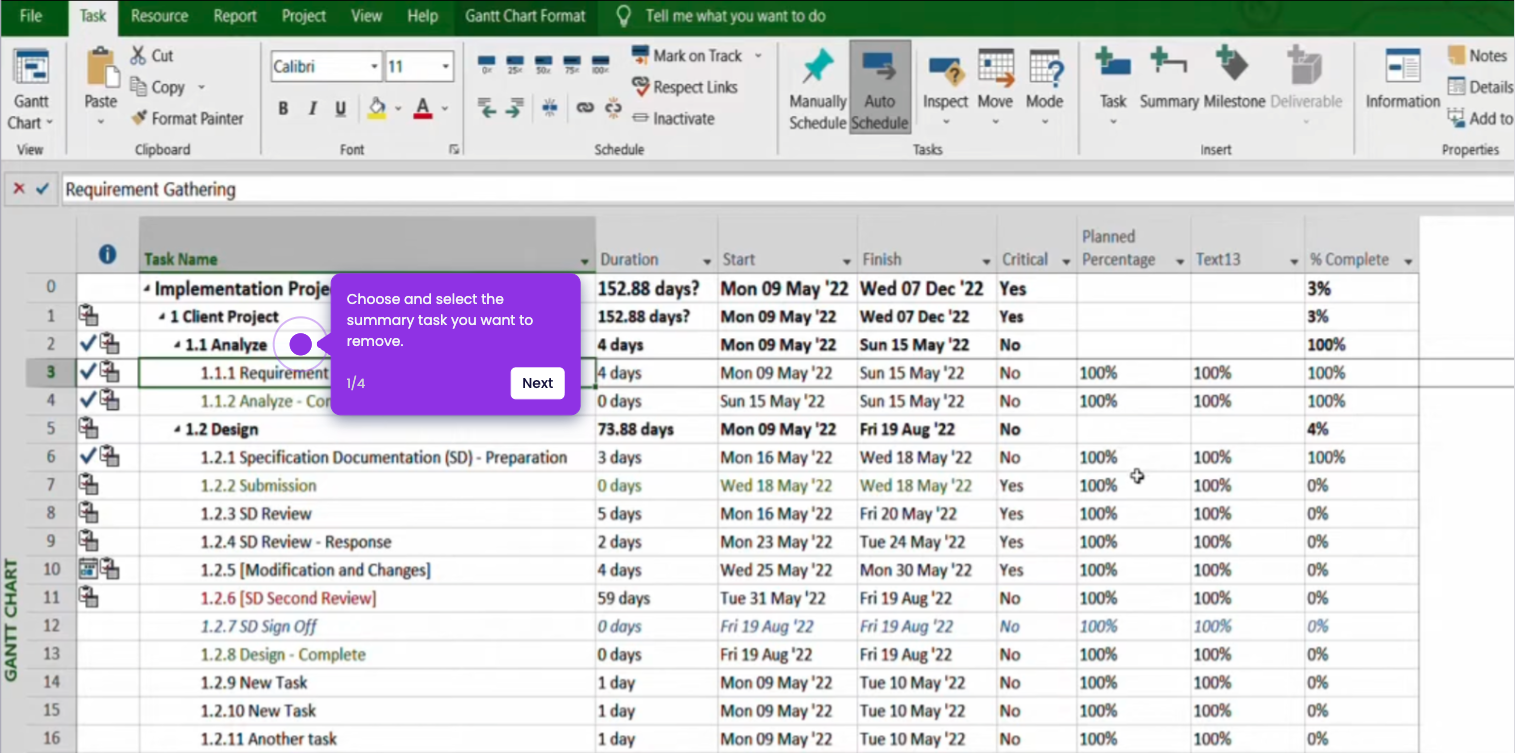Click the Notes icon in Properties
Viewport: 1515px width, 753px height.
(1456, 56)
